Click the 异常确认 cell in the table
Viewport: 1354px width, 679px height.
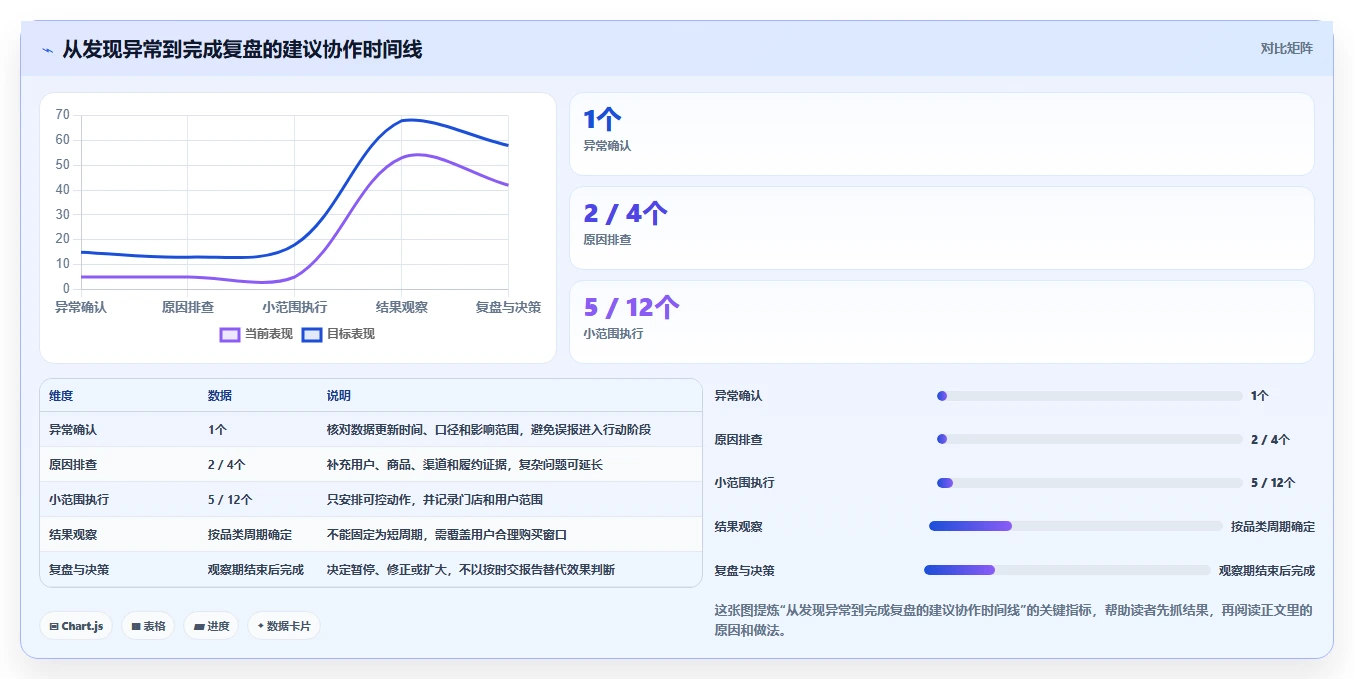pos(73,430)
